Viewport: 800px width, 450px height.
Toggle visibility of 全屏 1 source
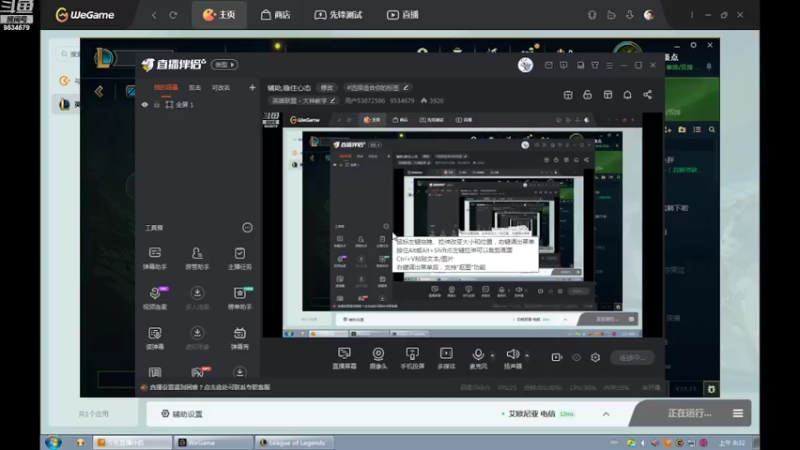point(145,105)
